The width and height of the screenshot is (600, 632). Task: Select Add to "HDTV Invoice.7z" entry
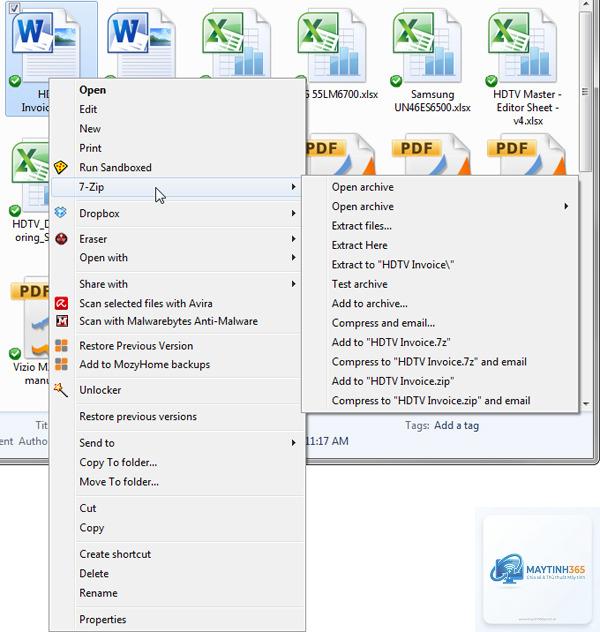(x=440, y=342)
